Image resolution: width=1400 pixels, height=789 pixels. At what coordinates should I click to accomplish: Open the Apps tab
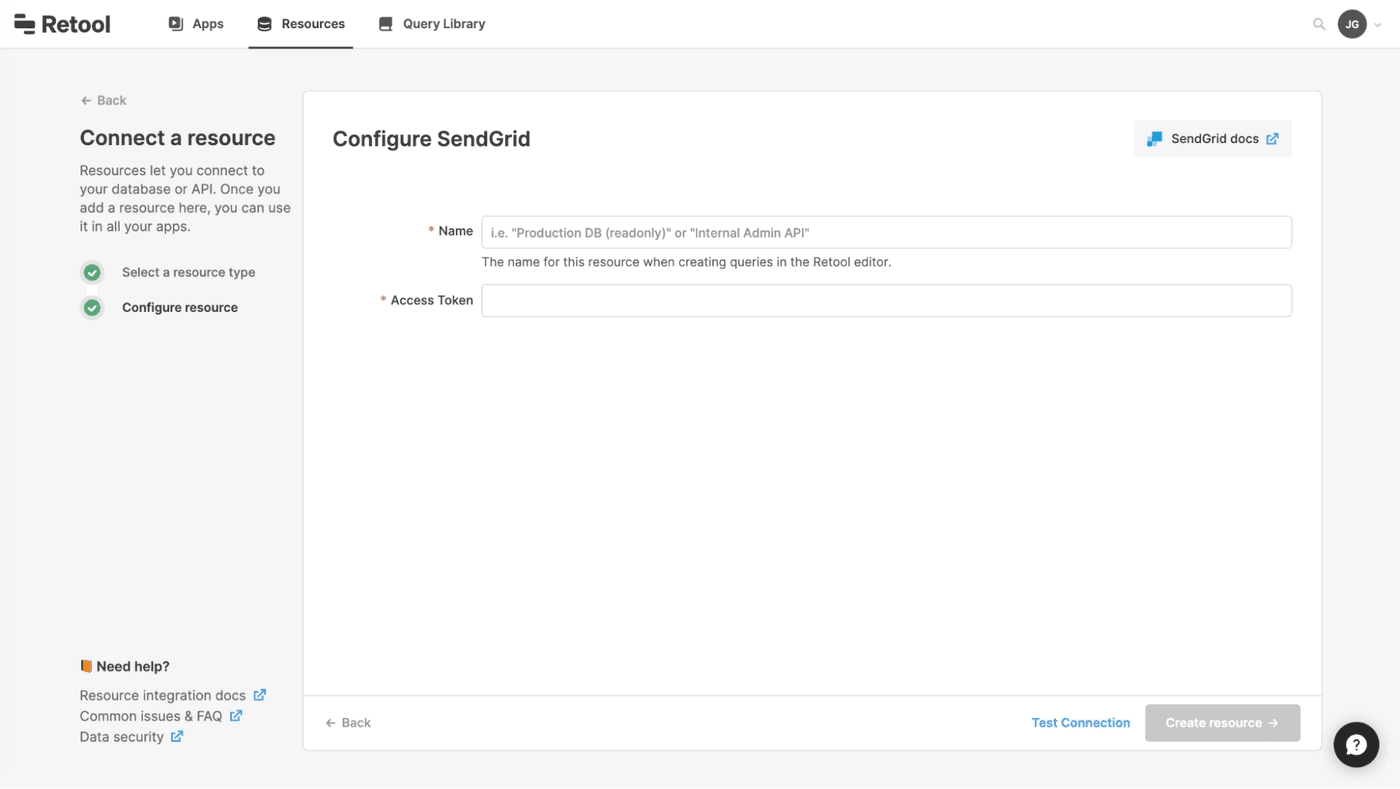(x=196, y=24)
